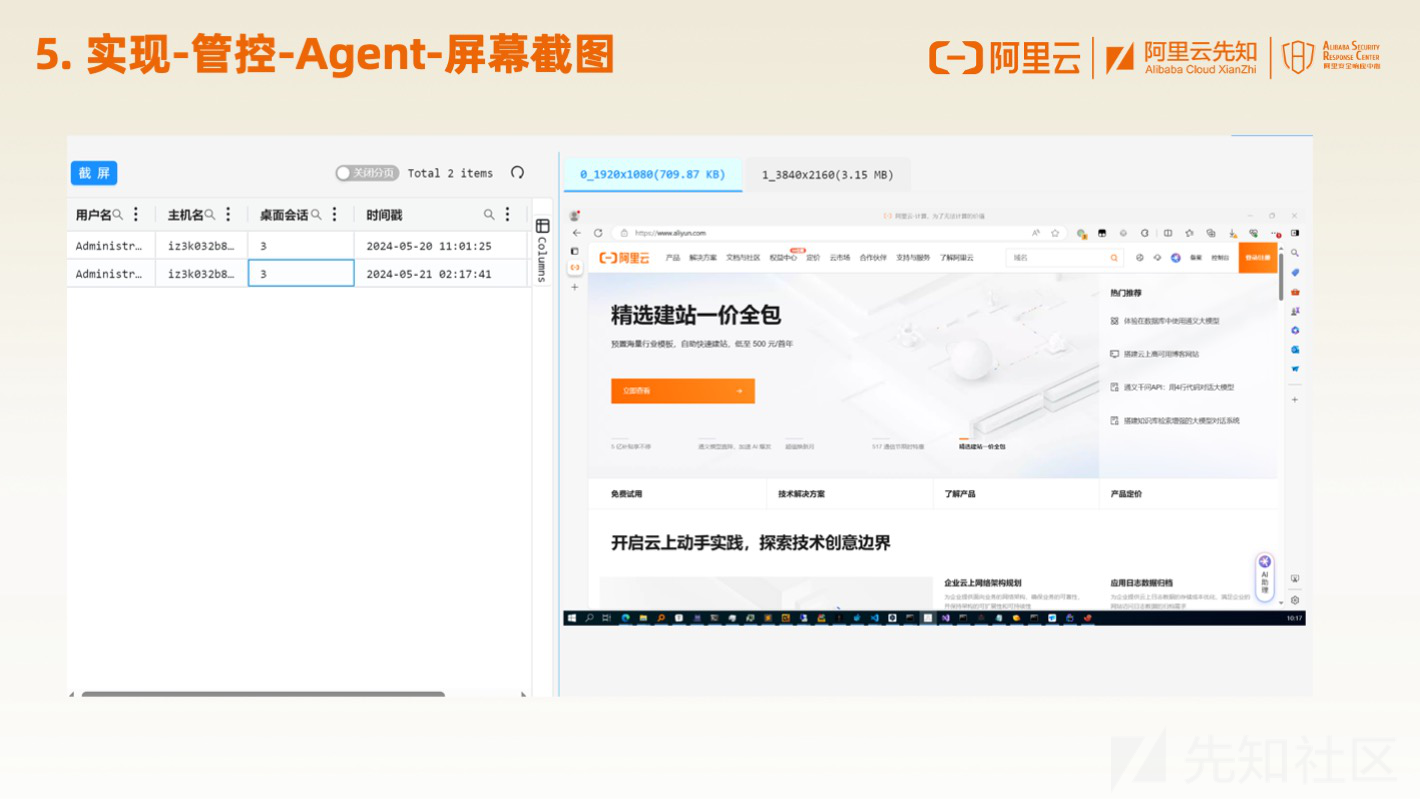Open the 云市场 menu on aliyun.com
The width and height of the screenshot is (1420, 799).
point(839,257)
